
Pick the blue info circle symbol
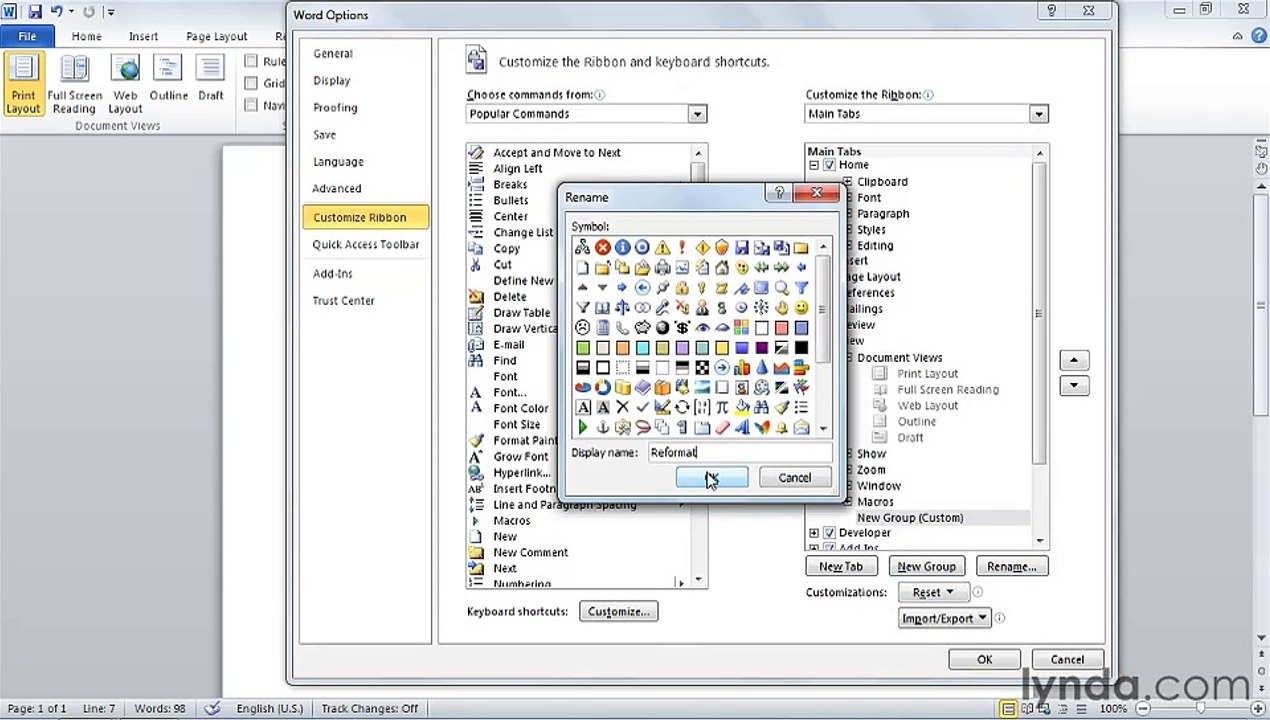[622, 248]
